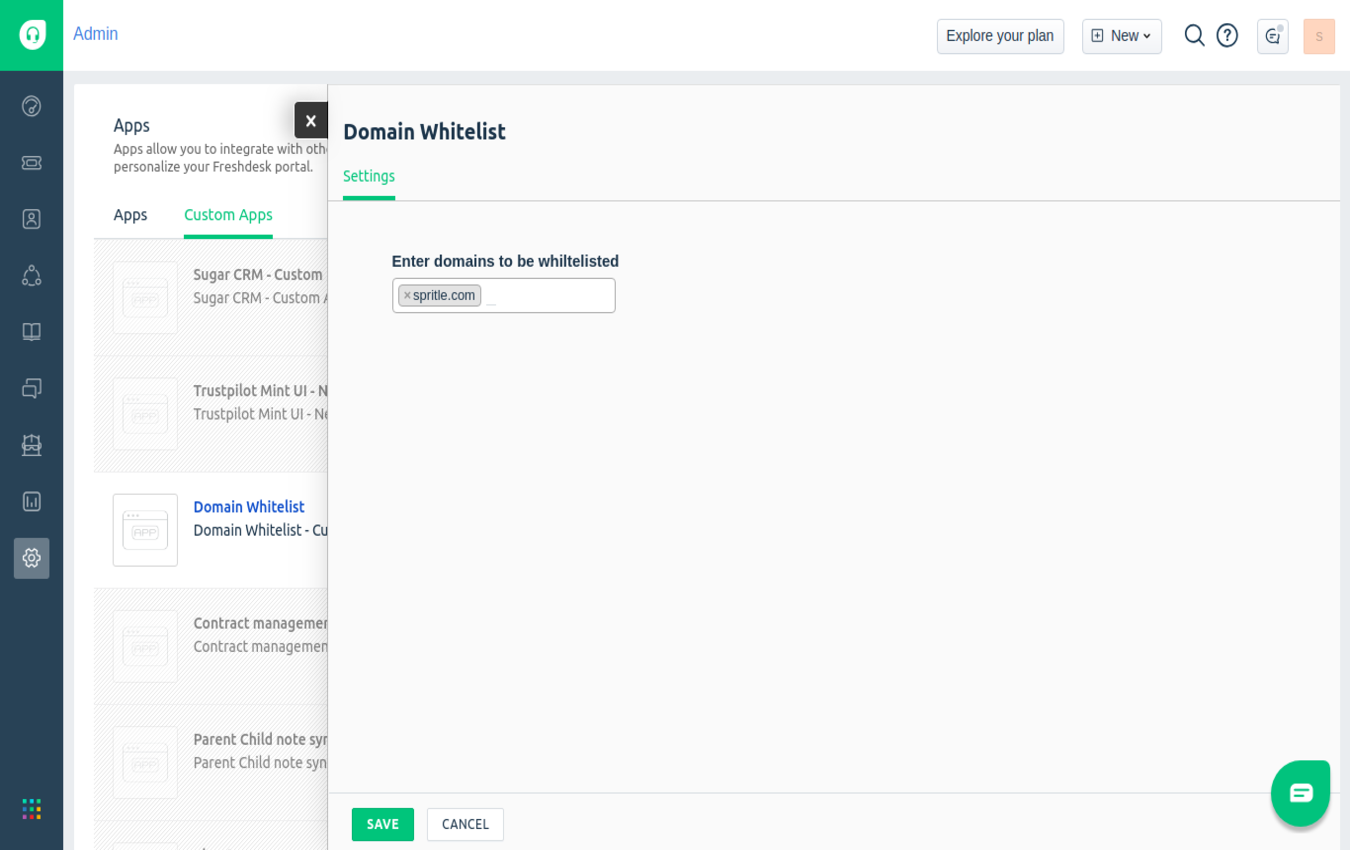
Task: Open Freshworks app switcher grid icon
Action: [x=31, y=808]
